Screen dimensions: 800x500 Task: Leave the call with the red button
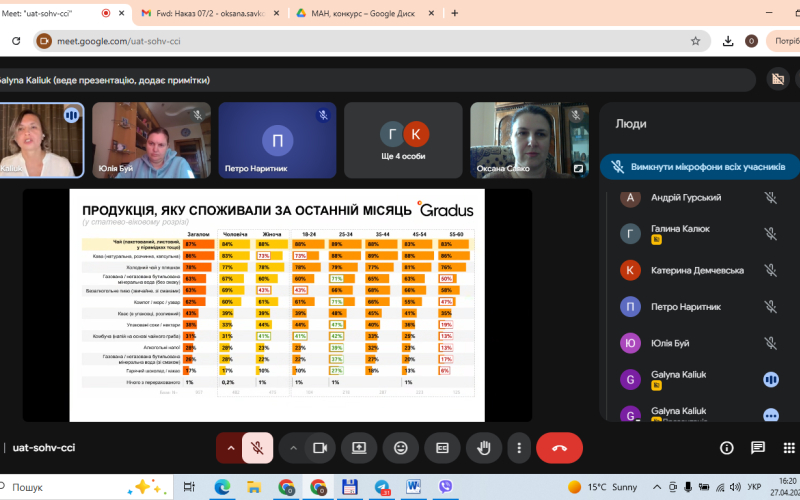coord(559,448)
